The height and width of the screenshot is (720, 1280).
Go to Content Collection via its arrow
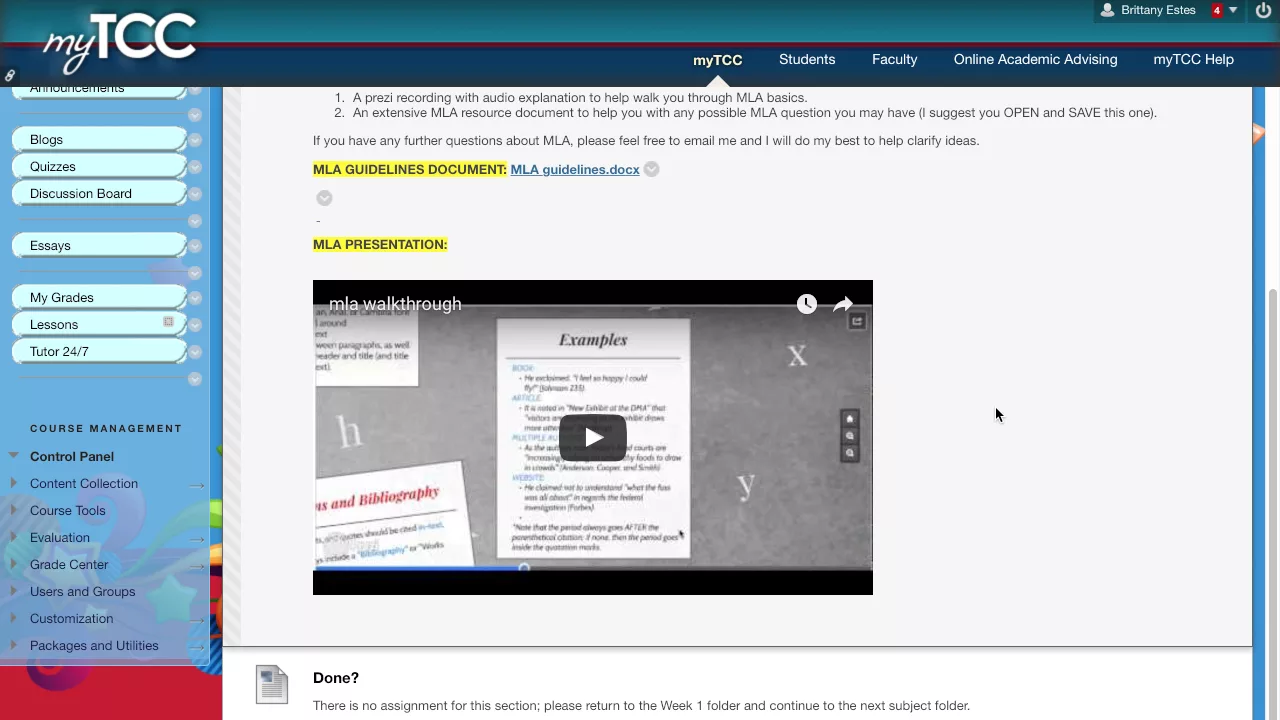[197, 485]
